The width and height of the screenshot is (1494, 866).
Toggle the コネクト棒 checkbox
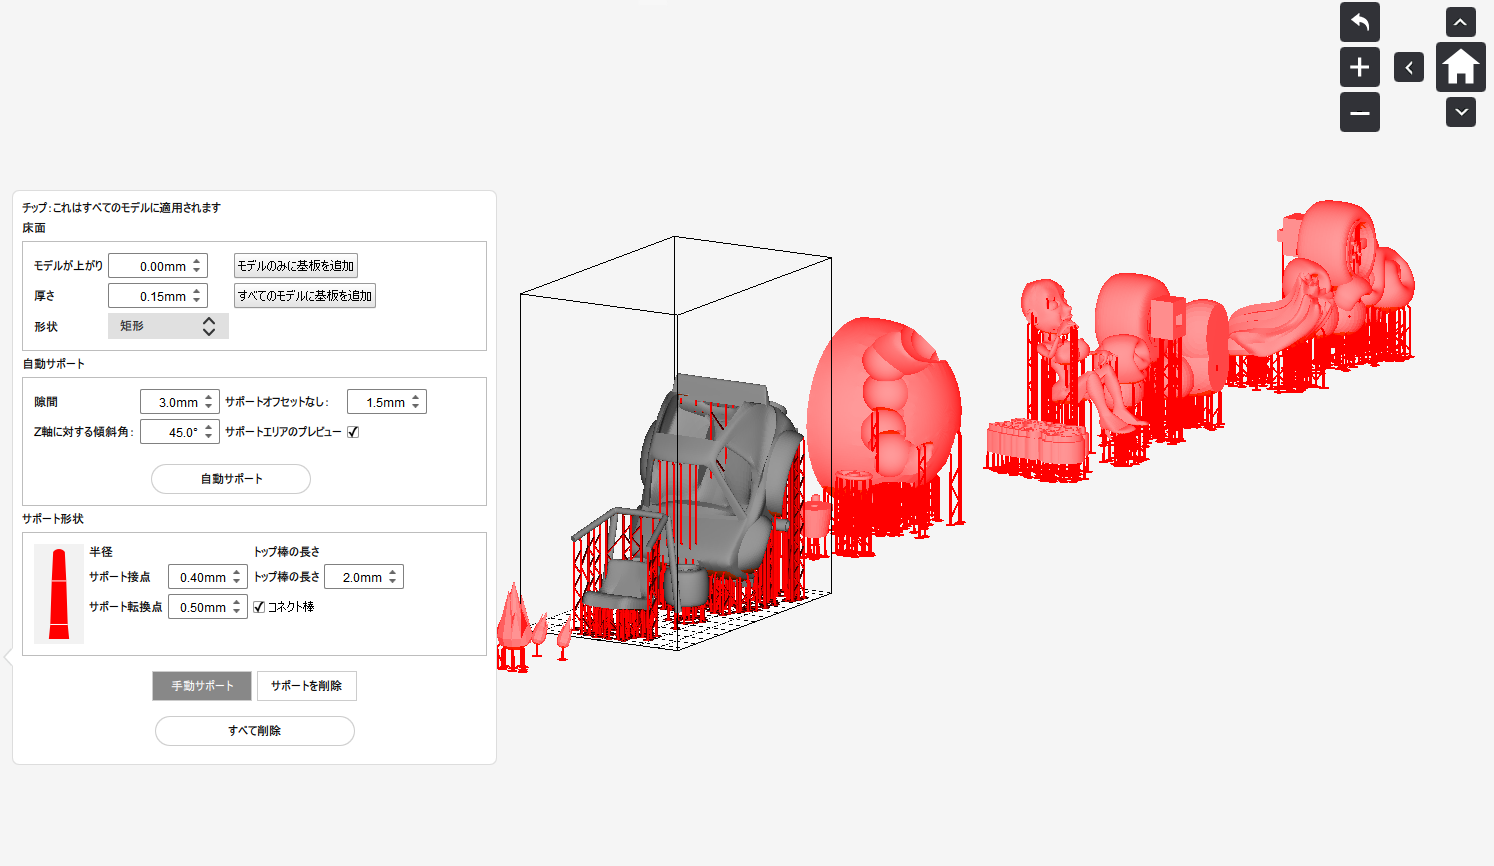(x=259, y=607)
